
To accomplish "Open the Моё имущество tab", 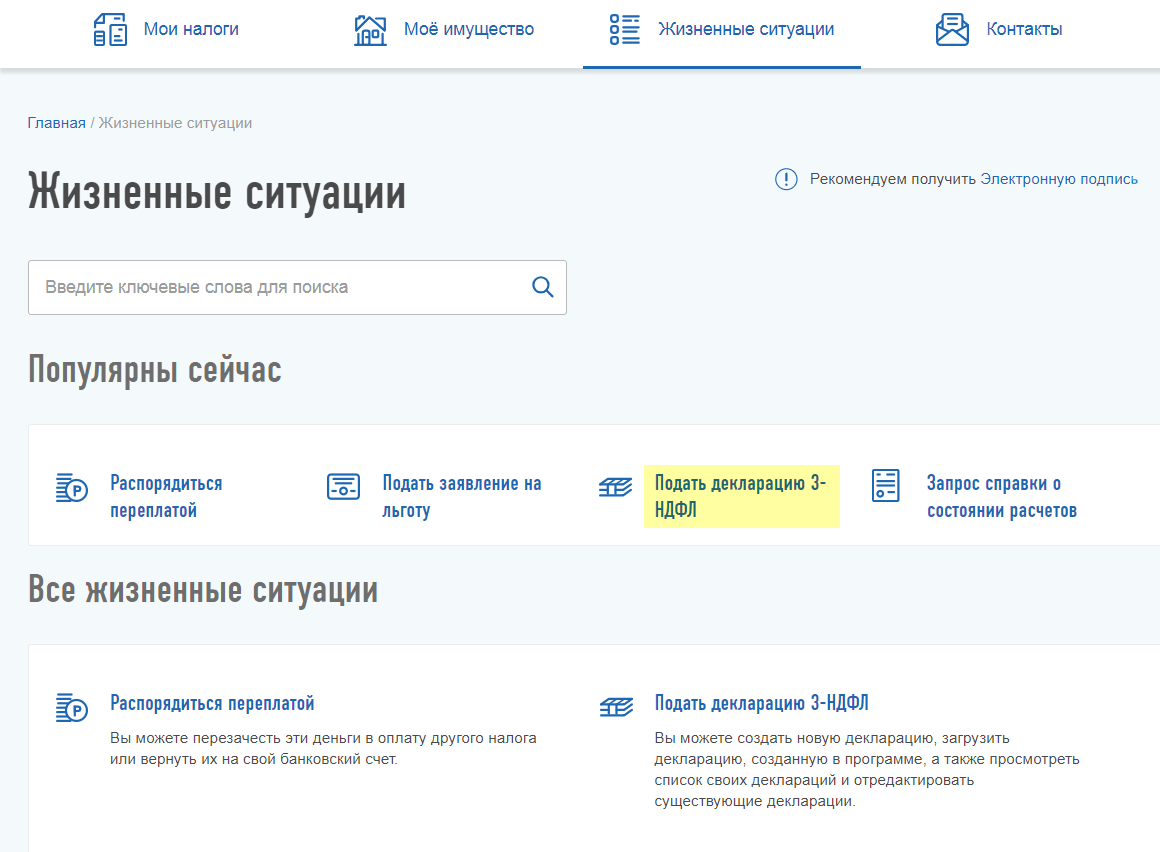I will click(x=444, y=30).
